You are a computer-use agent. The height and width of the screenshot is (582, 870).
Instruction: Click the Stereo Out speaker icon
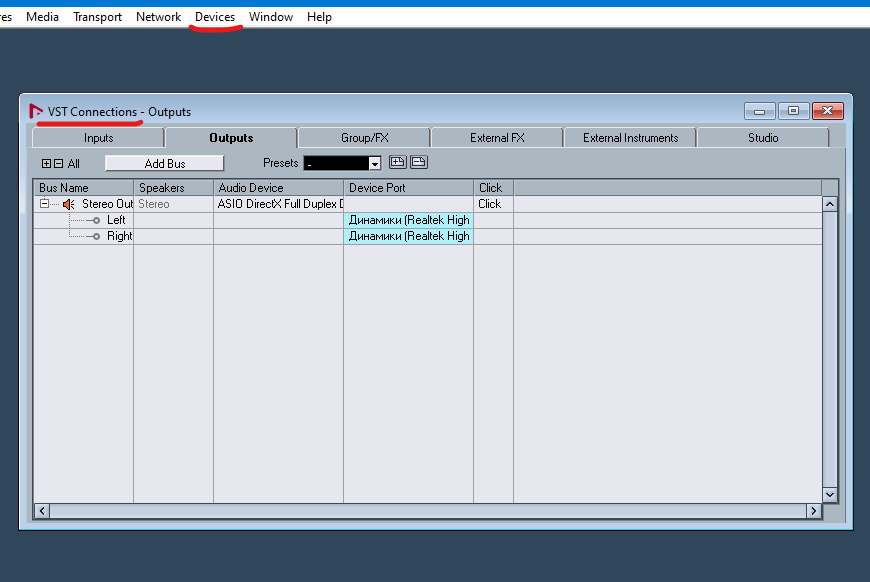coord(69,204)
